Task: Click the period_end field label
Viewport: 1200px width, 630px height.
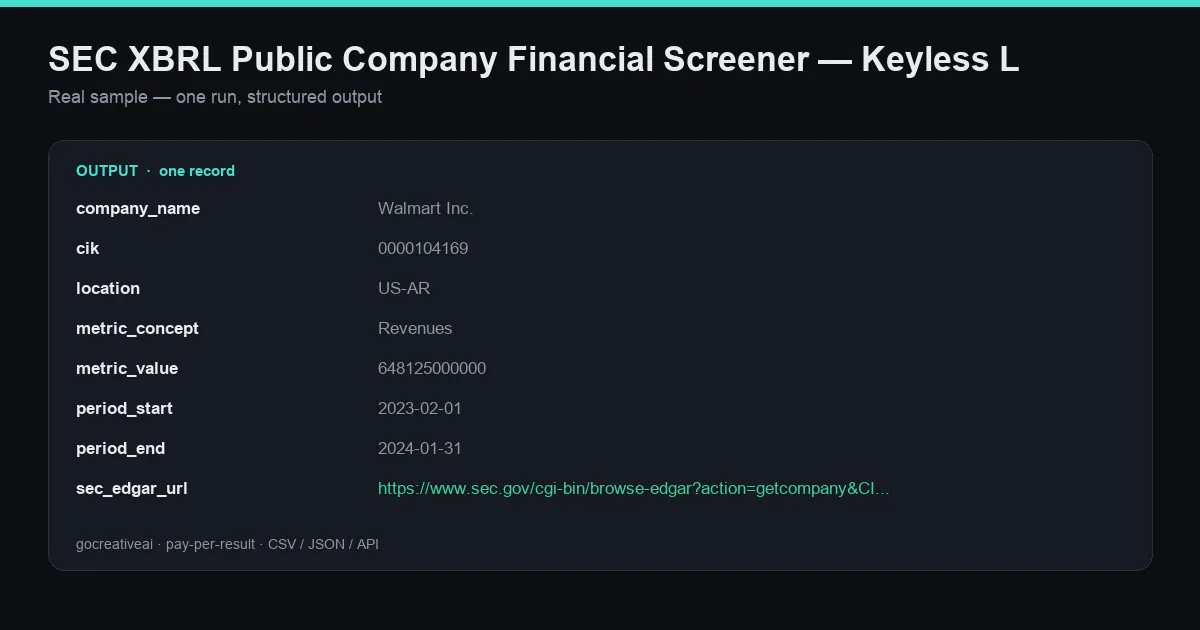Action: (120, 448)
